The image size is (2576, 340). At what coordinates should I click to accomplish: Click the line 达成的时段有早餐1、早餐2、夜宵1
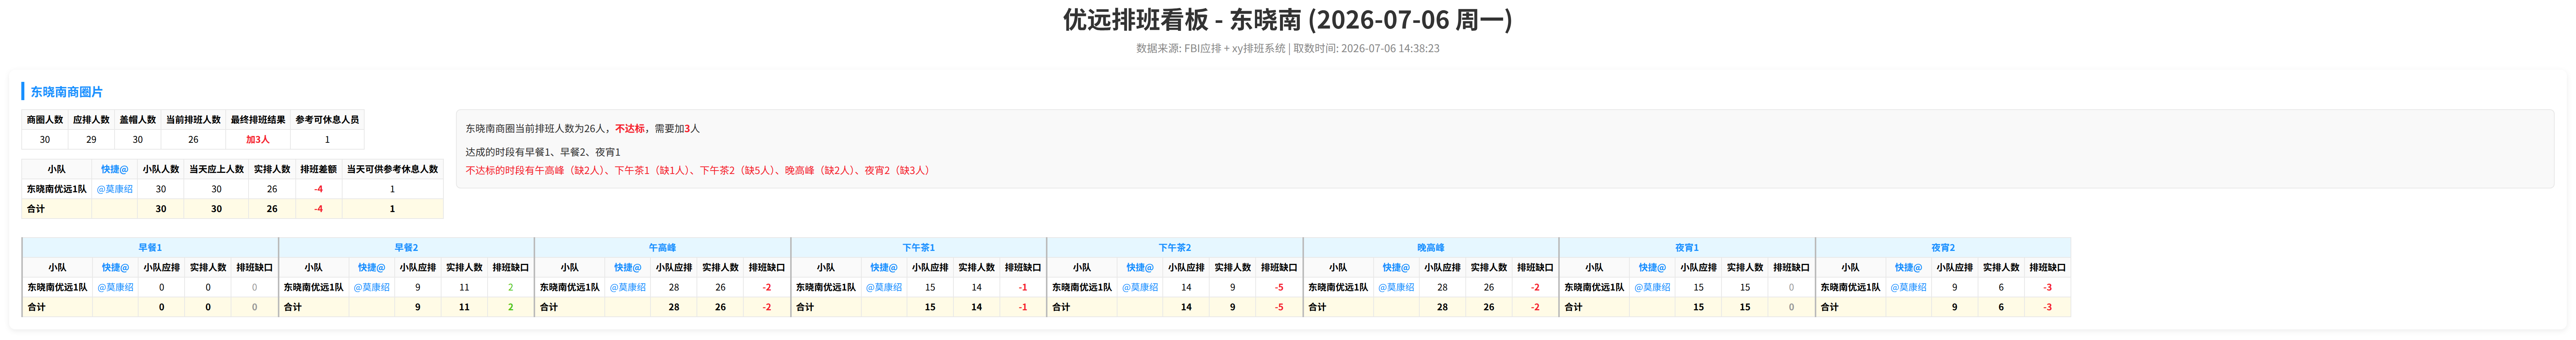point(543,152)
